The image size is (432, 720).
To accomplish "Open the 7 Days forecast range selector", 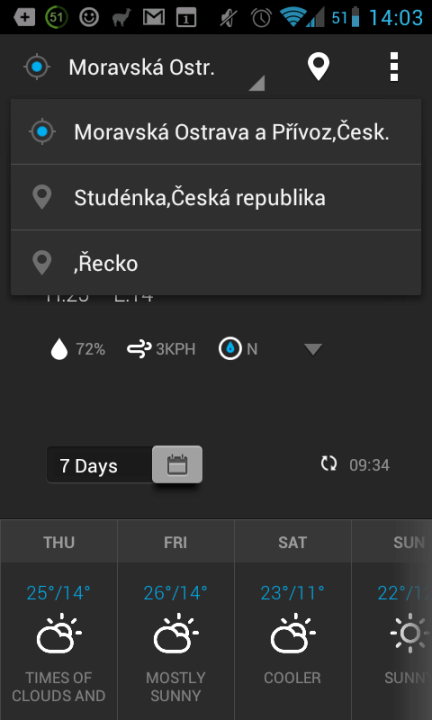I will (x=100, y=466).
